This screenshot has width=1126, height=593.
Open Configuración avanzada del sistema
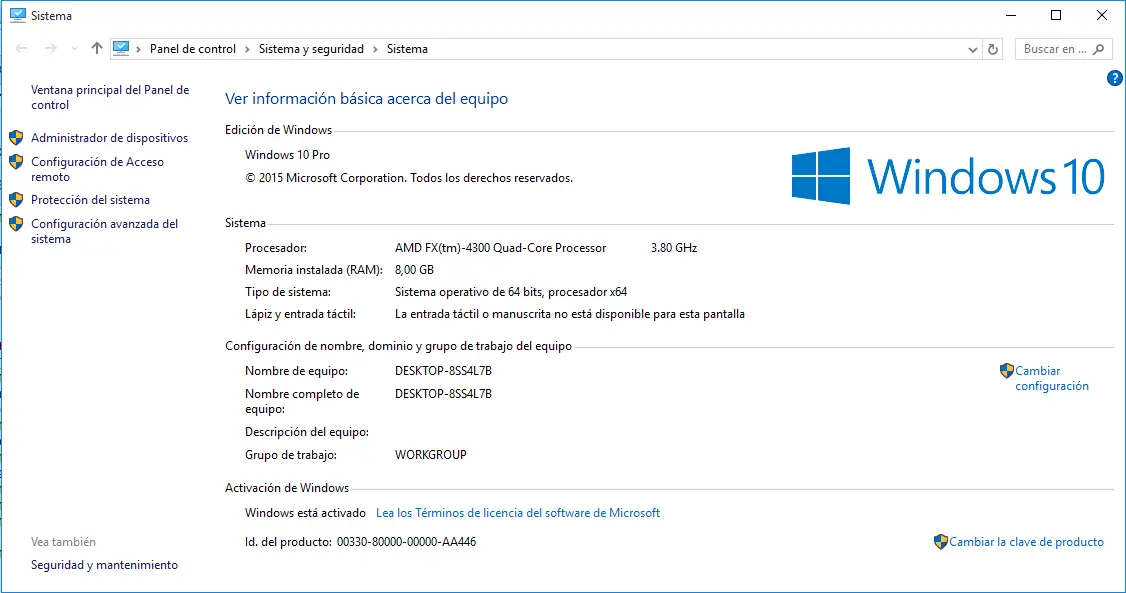(x=104, y=231)
